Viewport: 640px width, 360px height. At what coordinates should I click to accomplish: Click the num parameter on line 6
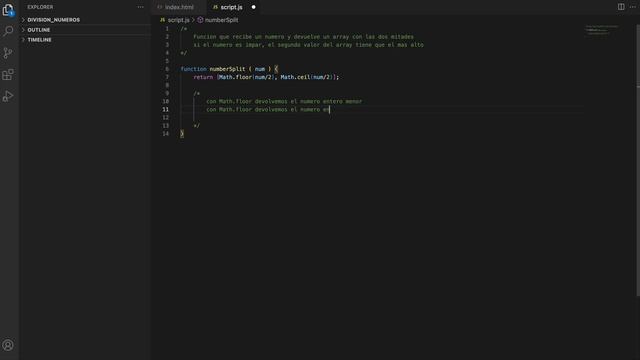260,69
